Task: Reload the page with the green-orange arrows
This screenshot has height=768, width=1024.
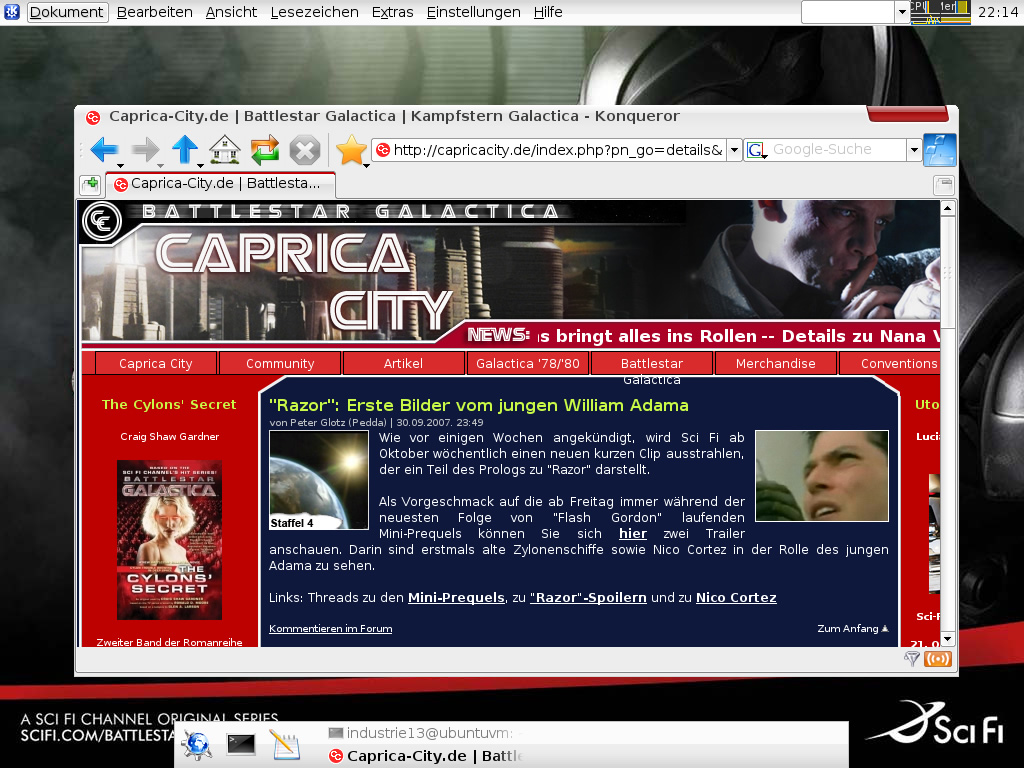Action: pyautogui.click(x=264, y=150)
